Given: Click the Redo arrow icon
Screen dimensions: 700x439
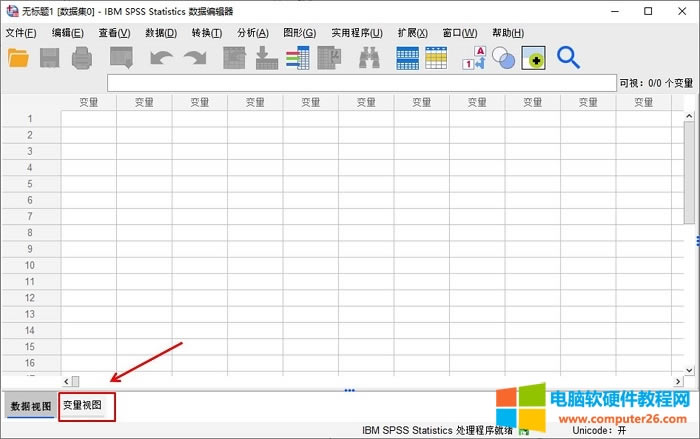Looking at the screenshot, I should 194,58.
